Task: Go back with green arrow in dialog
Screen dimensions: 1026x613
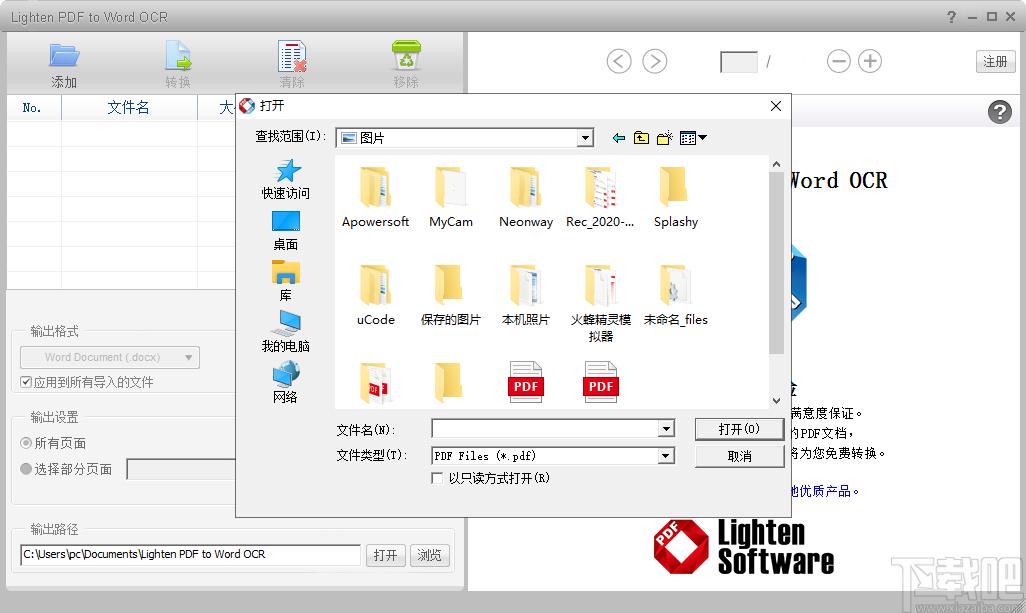Action: tap(618, 138)
